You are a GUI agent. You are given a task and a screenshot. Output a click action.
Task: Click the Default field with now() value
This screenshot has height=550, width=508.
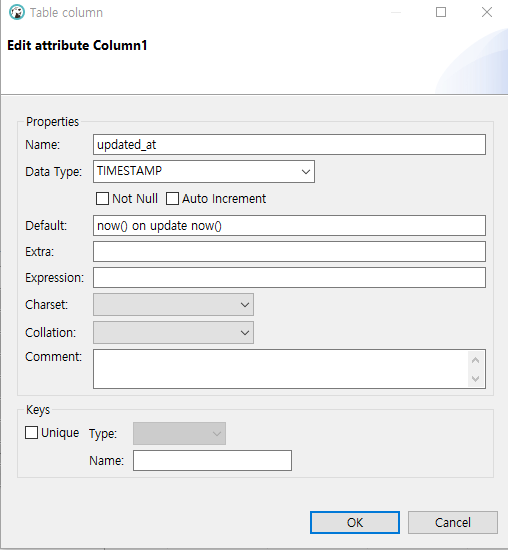(289, 226)
